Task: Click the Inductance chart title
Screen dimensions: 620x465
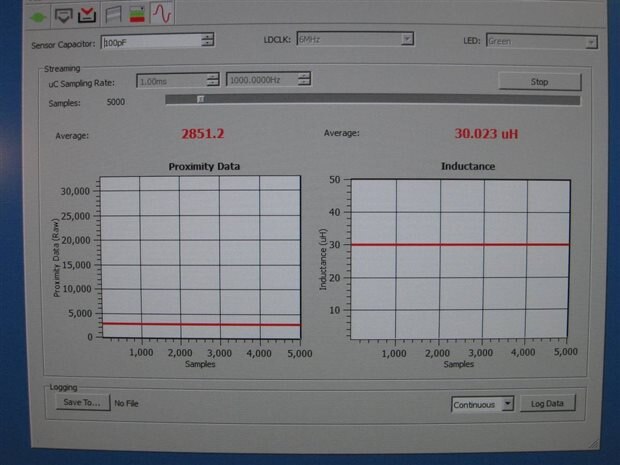Action: [468, 166]
